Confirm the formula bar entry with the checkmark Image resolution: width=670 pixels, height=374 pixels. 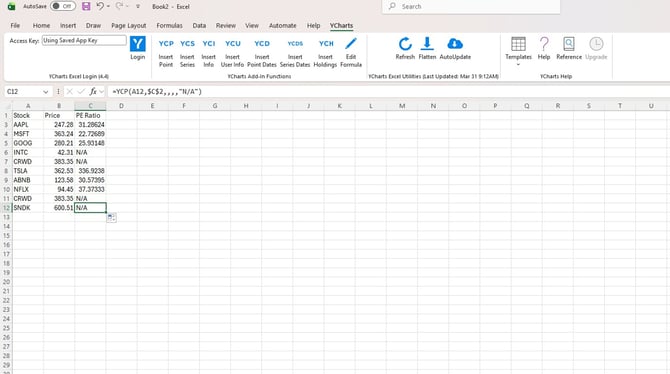pyautogui.click(x=81, y=91)
